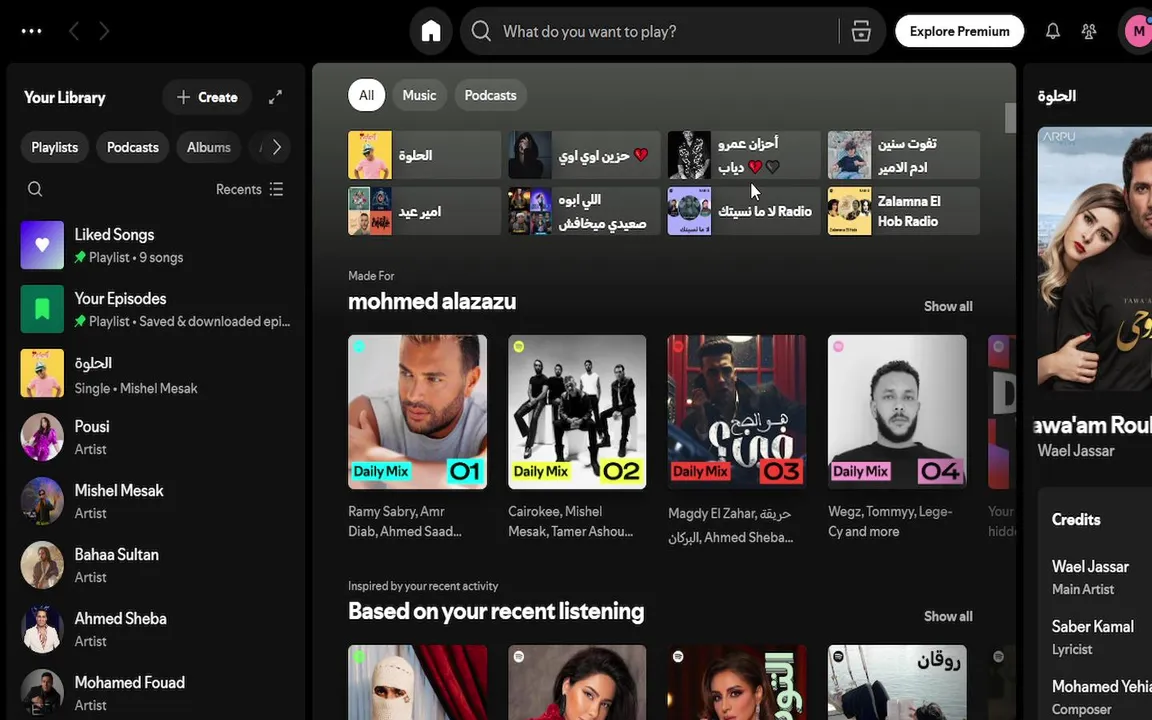Open Mishel Mesak artist in library
This screenshot has width=1152, height=720.
[156, 501]
